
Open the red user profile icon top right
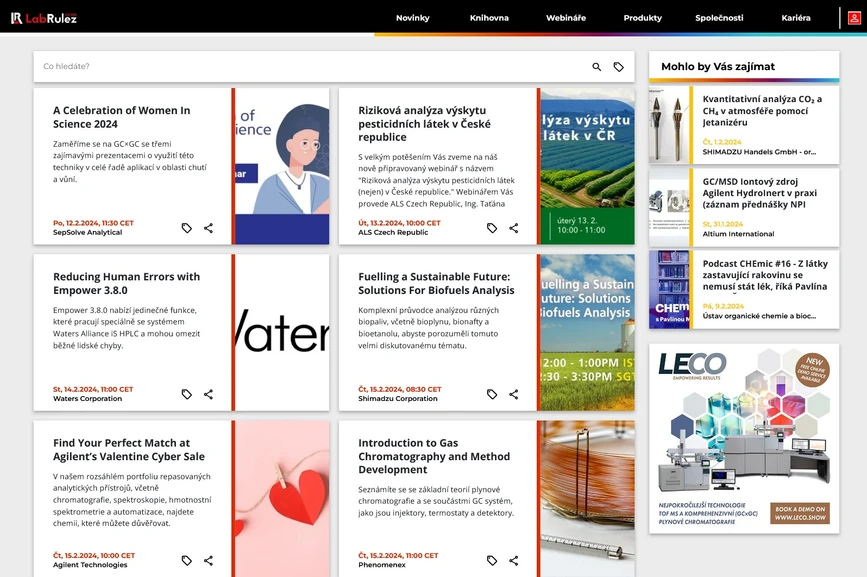pyautogui.click(x=851, y=17)
